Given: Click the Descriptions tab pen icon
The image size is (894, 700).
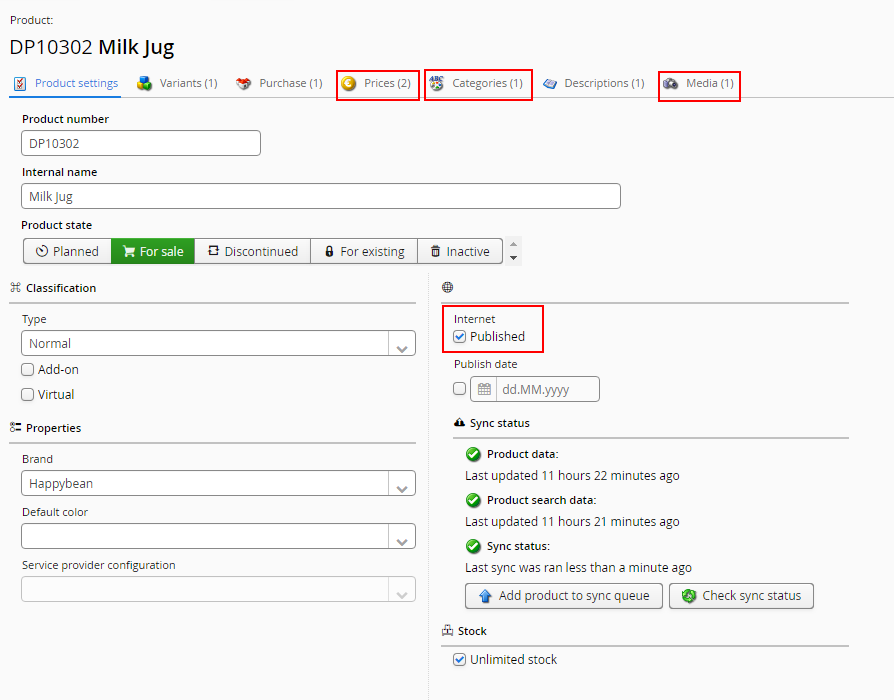Looking at the screenshot, I should [x=550, y=84].
